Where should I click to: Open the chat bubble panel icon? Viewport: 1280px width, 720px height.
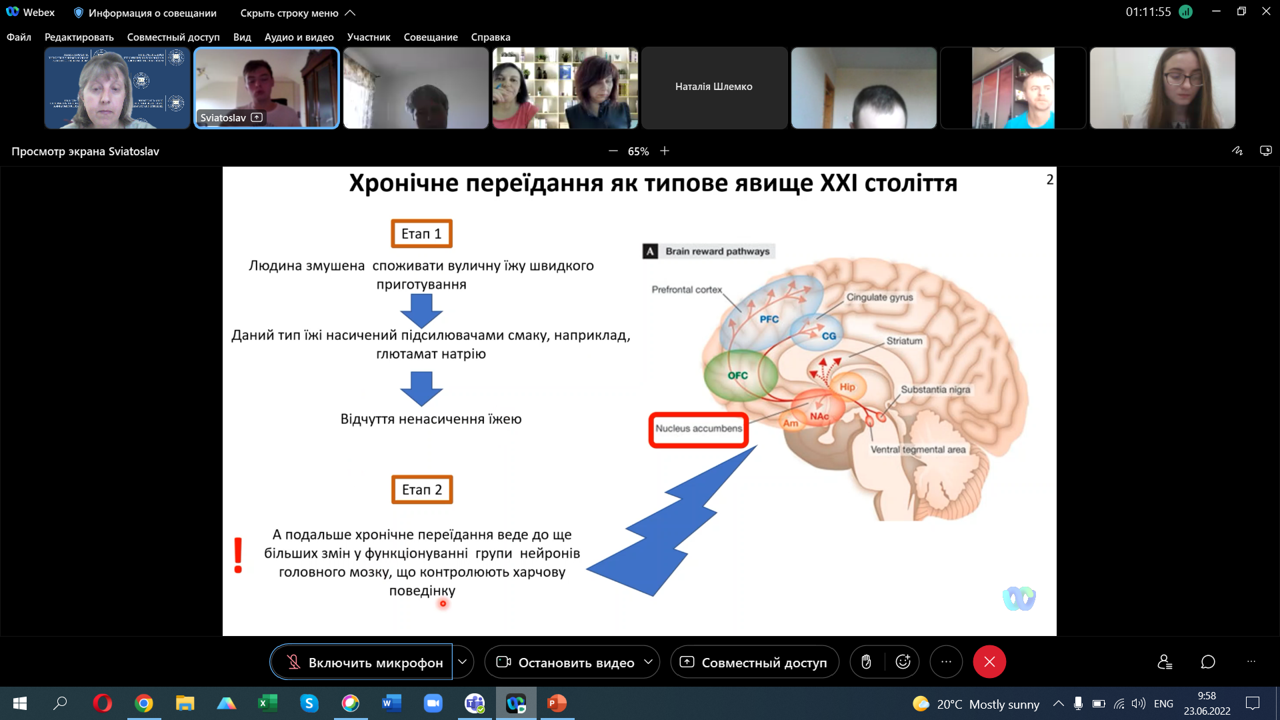pos(1208,662)
